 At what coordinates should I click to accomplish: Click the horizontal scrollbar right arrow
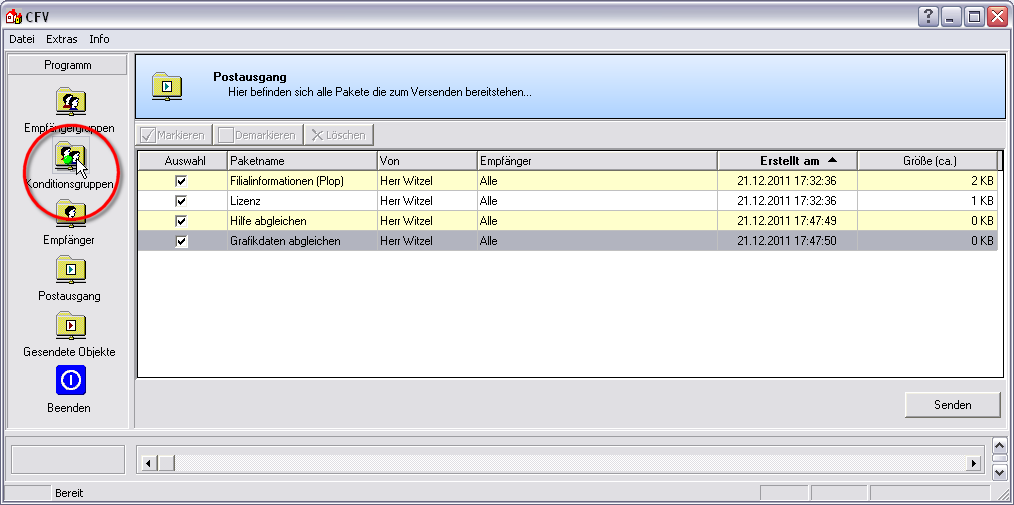click(x=973, y=463)
